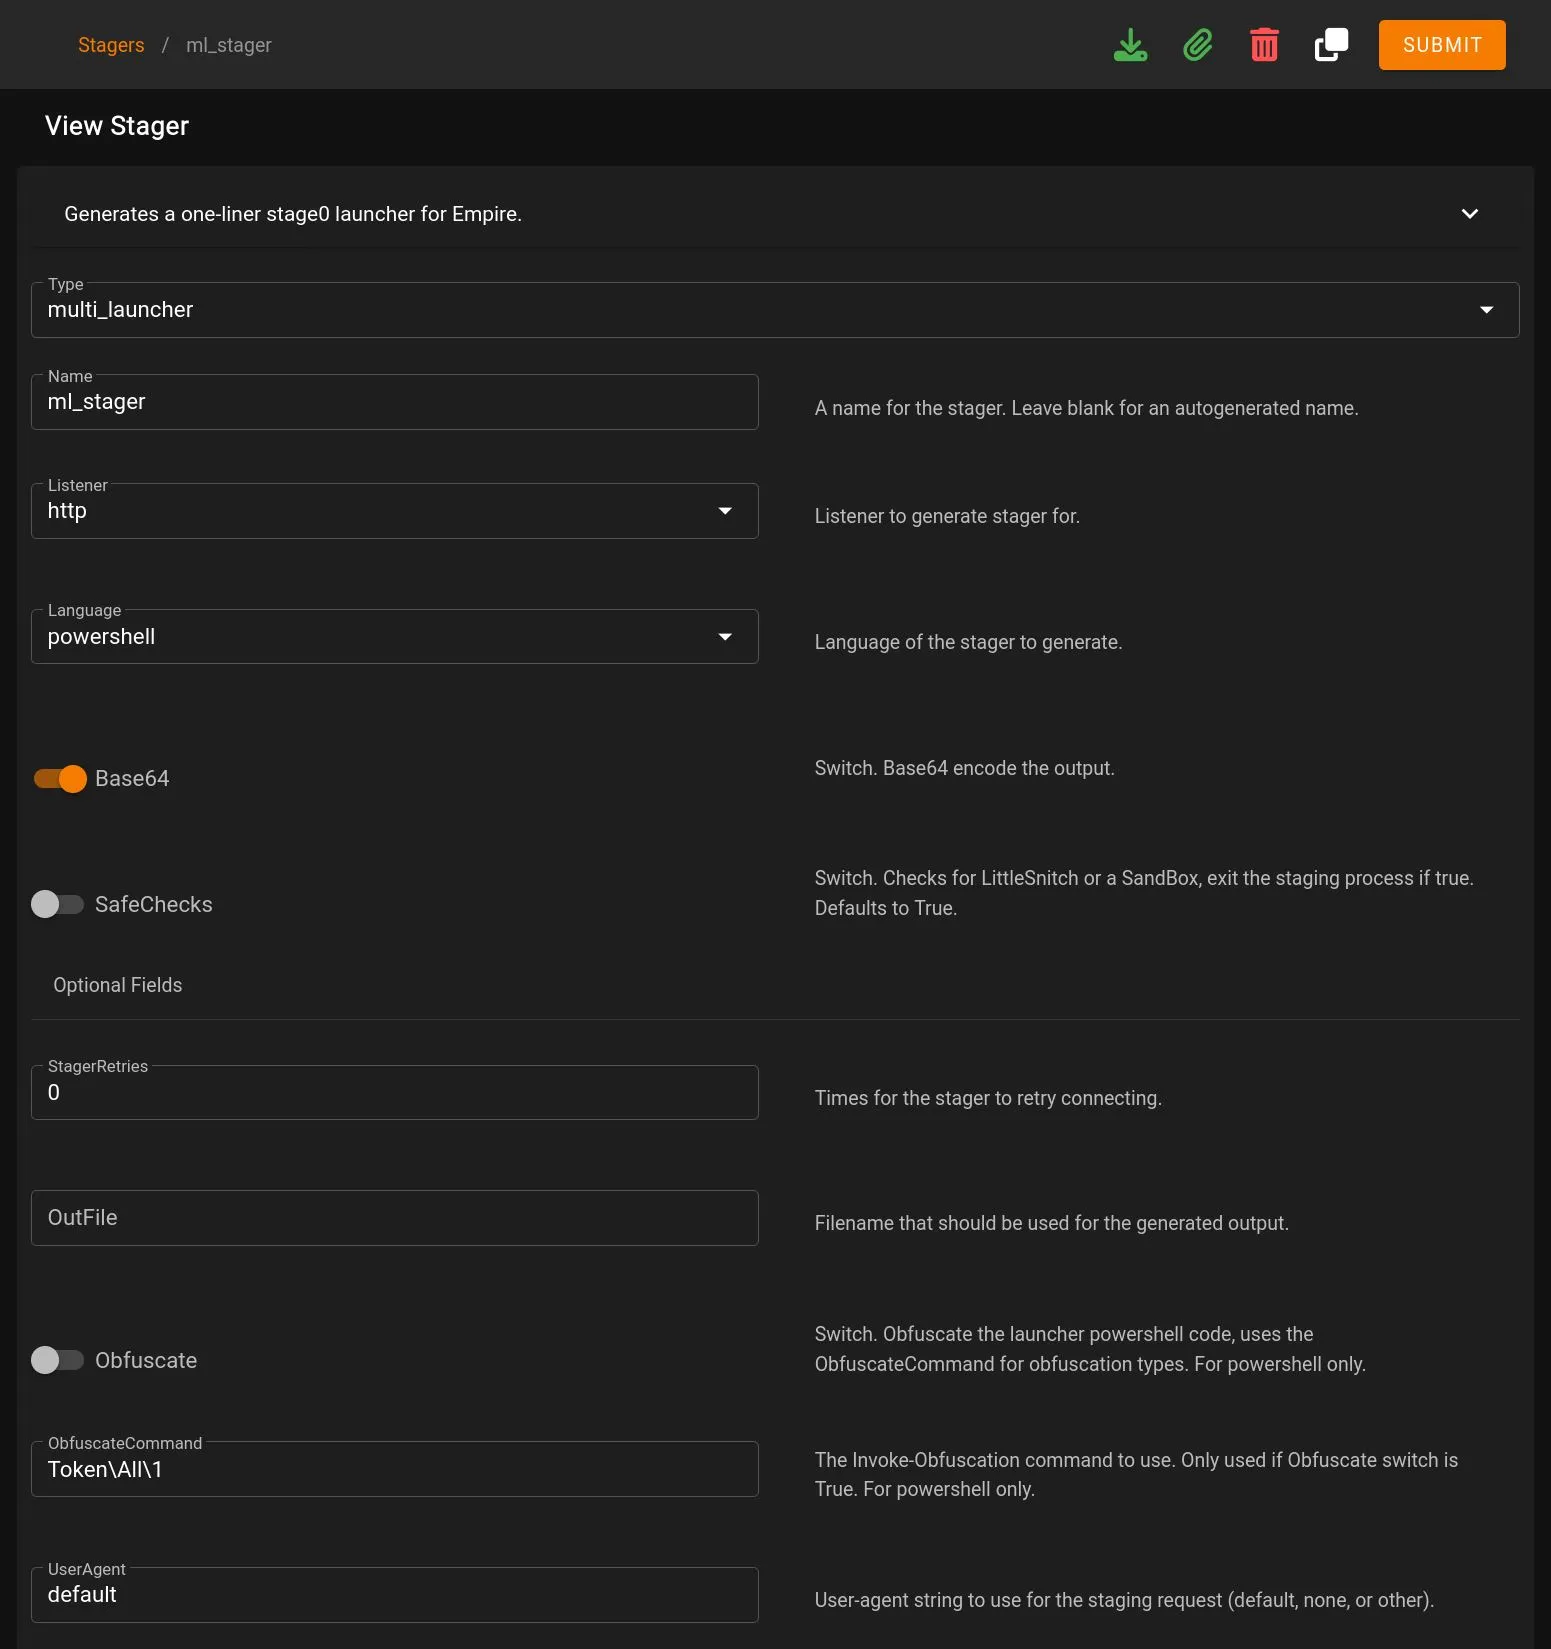Download the stager with the green download icon
Screen dimensions: 1551x1649
click(1130, 45)
